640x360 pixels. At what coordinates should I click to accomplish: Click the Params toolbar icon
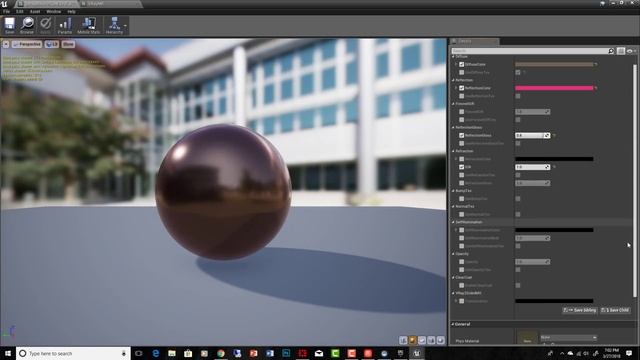[64, 25]
